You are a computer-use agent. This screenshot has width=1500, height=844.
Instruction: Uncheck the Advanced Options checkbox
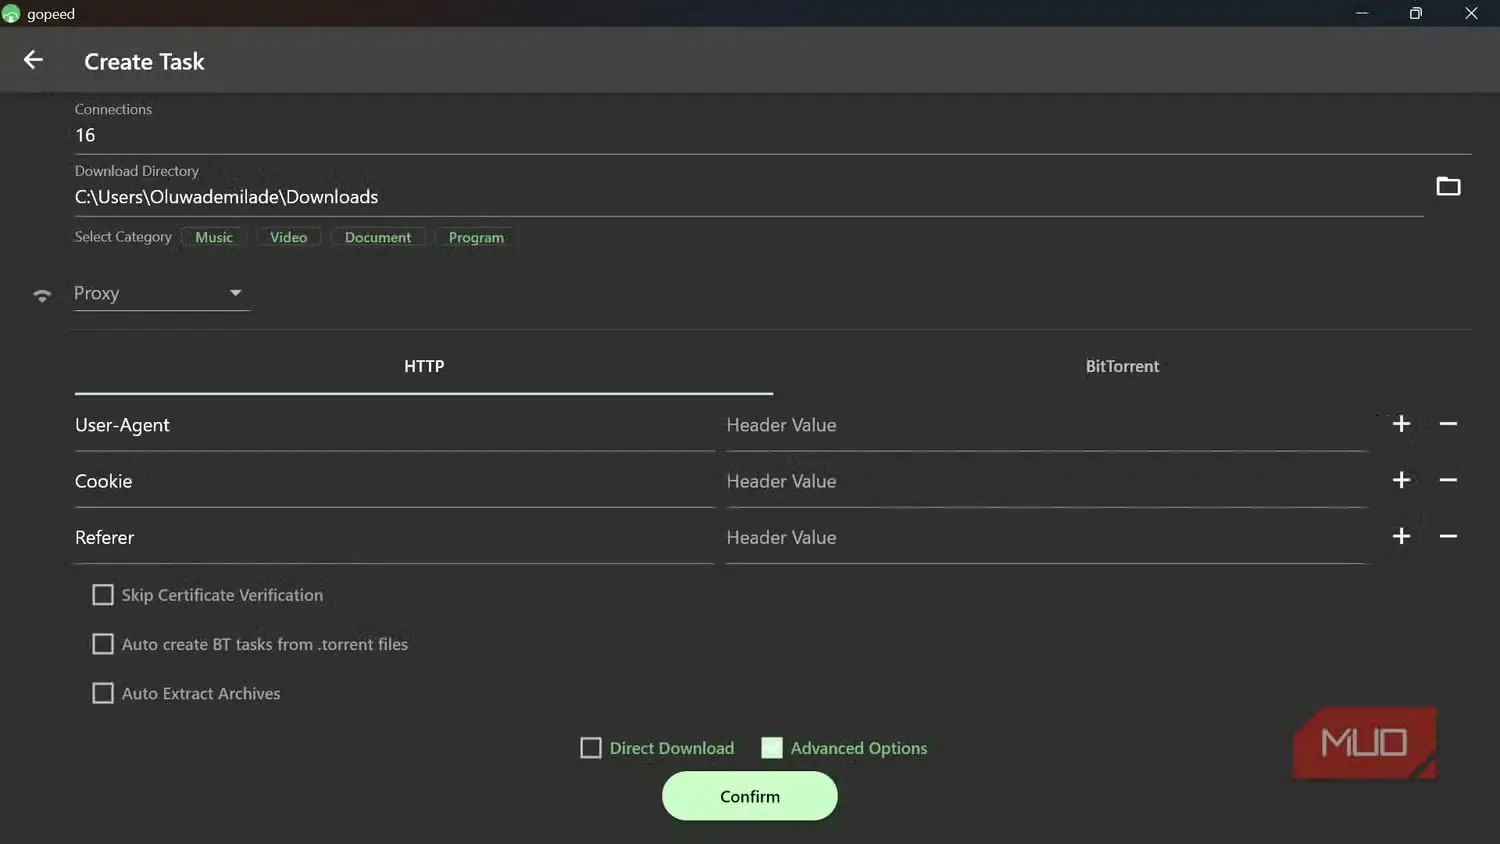(772, 748)
